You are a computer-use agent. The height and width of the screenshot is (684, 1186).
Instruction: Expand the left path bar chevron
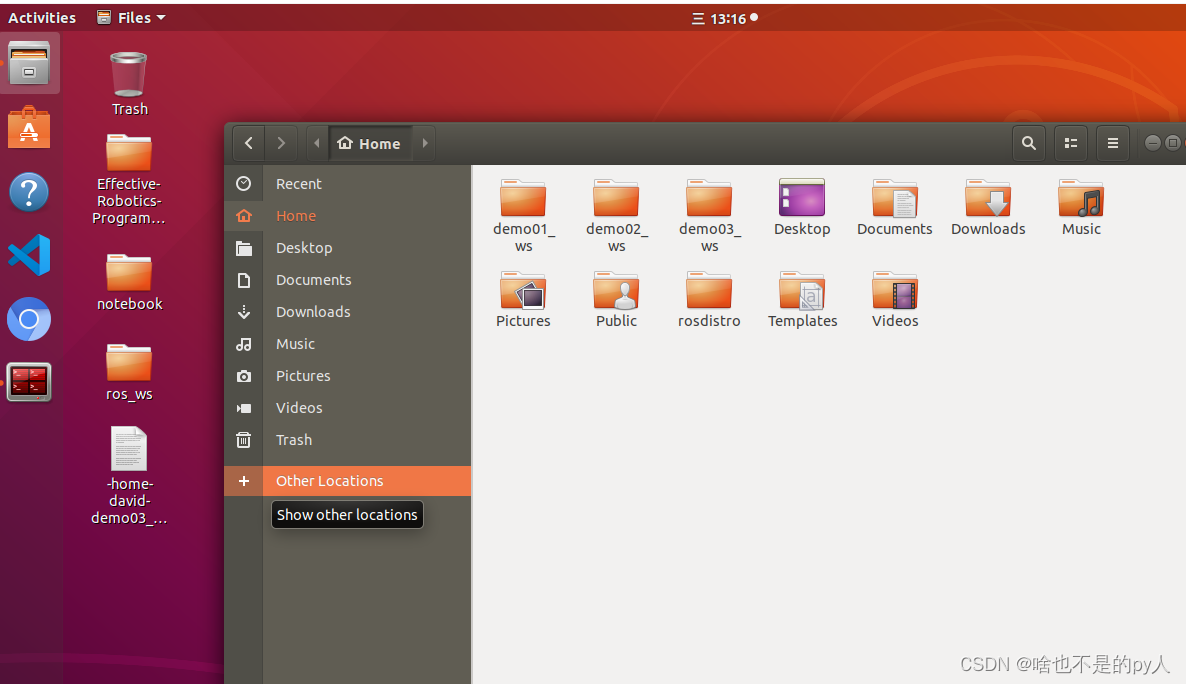click(316, 143)
